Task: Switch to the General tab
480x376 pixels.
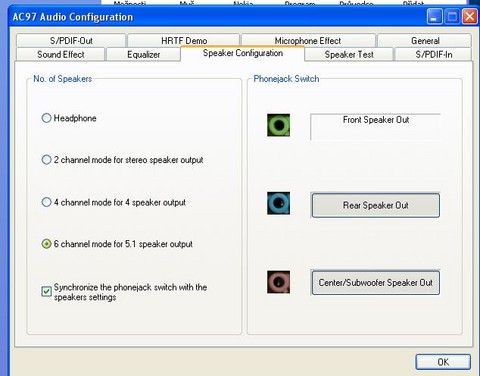Action: [x=425, y=41]
